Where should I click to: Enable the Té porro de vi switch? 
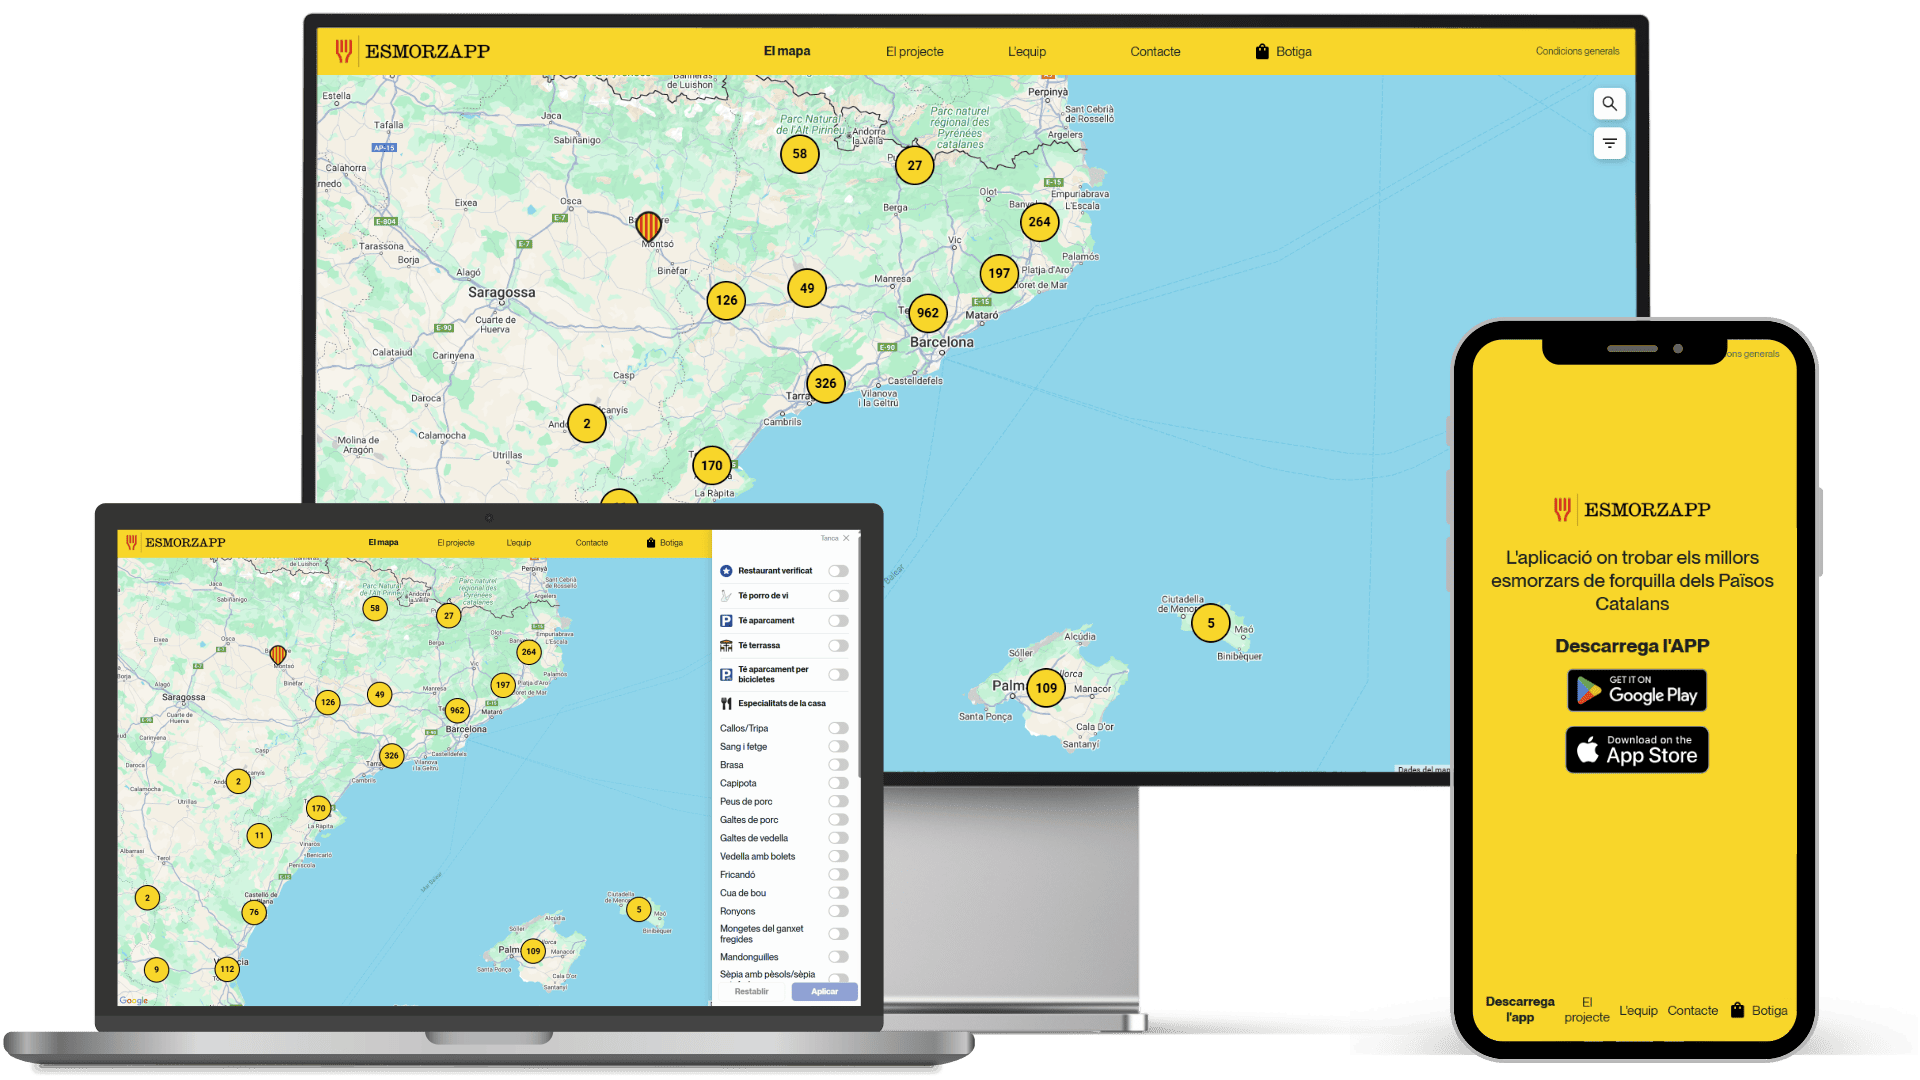click(x=838, y=596)
